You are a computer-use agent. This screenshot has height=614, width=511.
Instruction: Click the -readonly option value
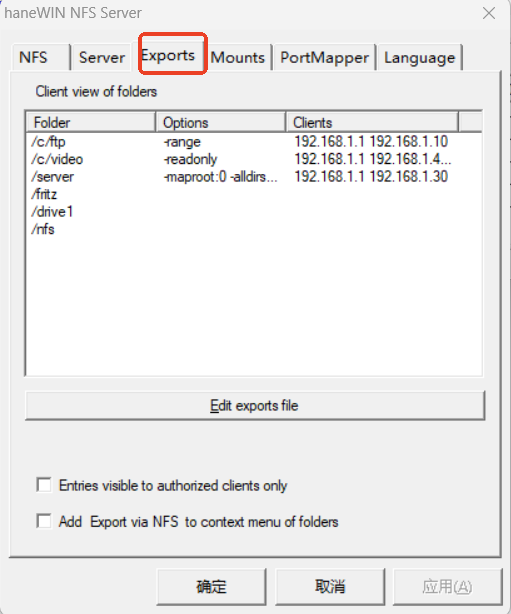point(190,159)
